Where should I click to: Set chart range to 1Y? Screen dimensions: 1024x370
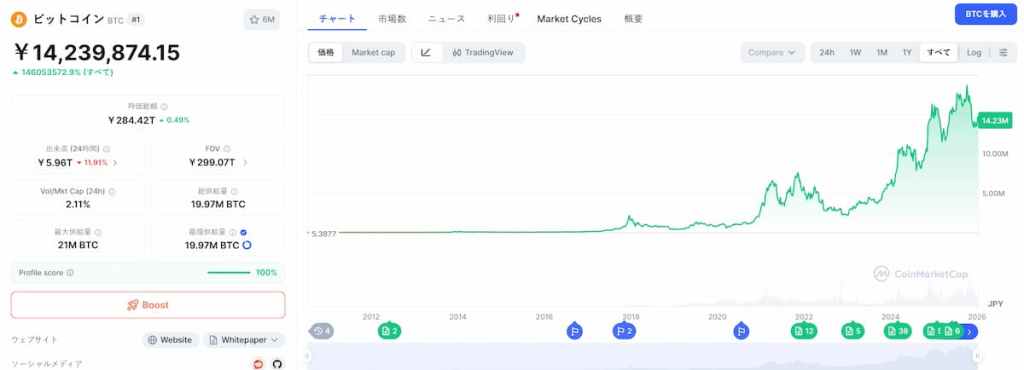pyautogui.click(x=907, y=53)
